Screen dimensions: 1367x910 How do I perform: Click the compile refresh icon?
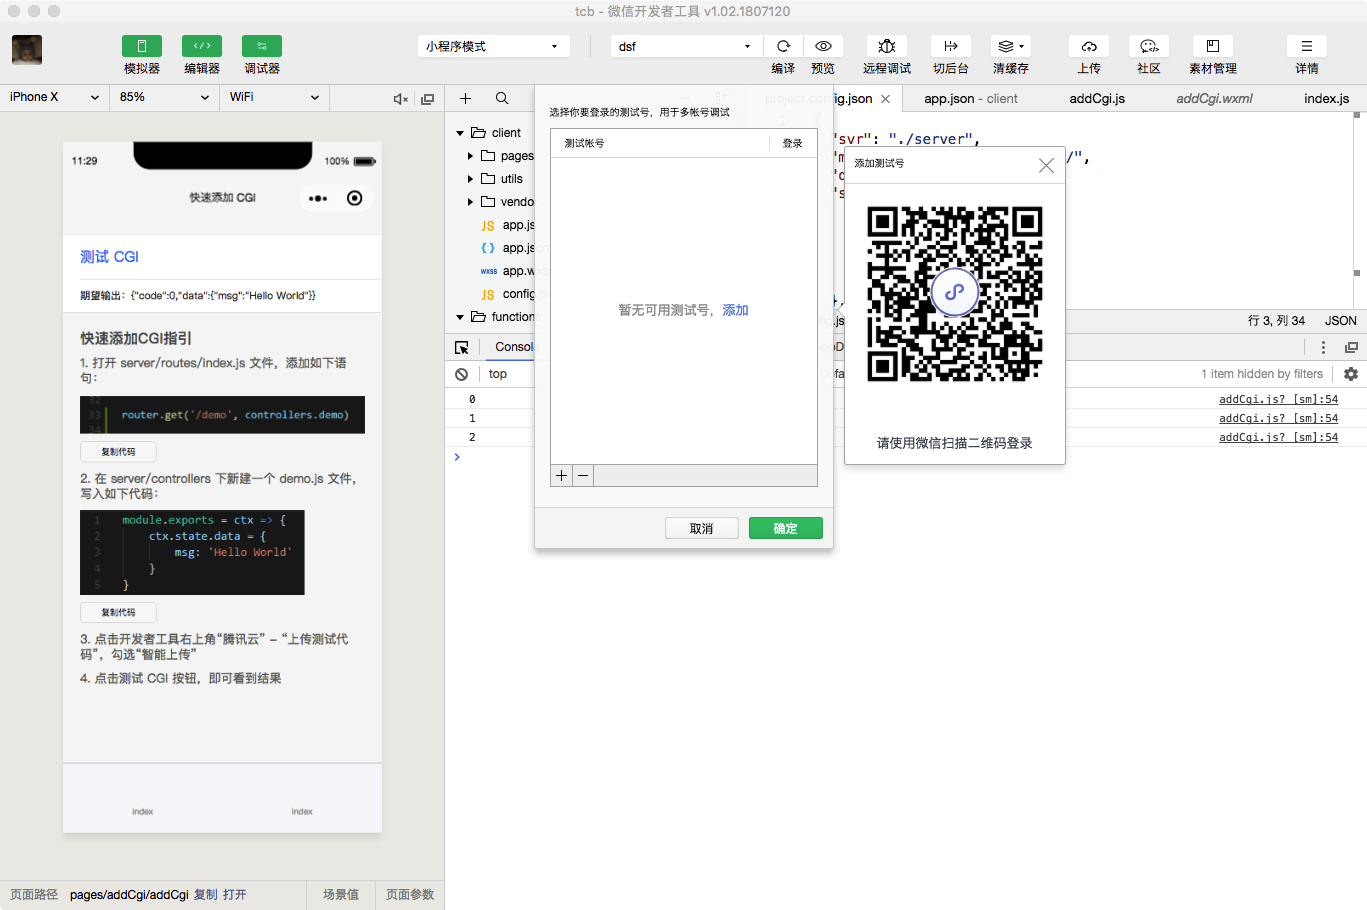(x=783, y=46)
